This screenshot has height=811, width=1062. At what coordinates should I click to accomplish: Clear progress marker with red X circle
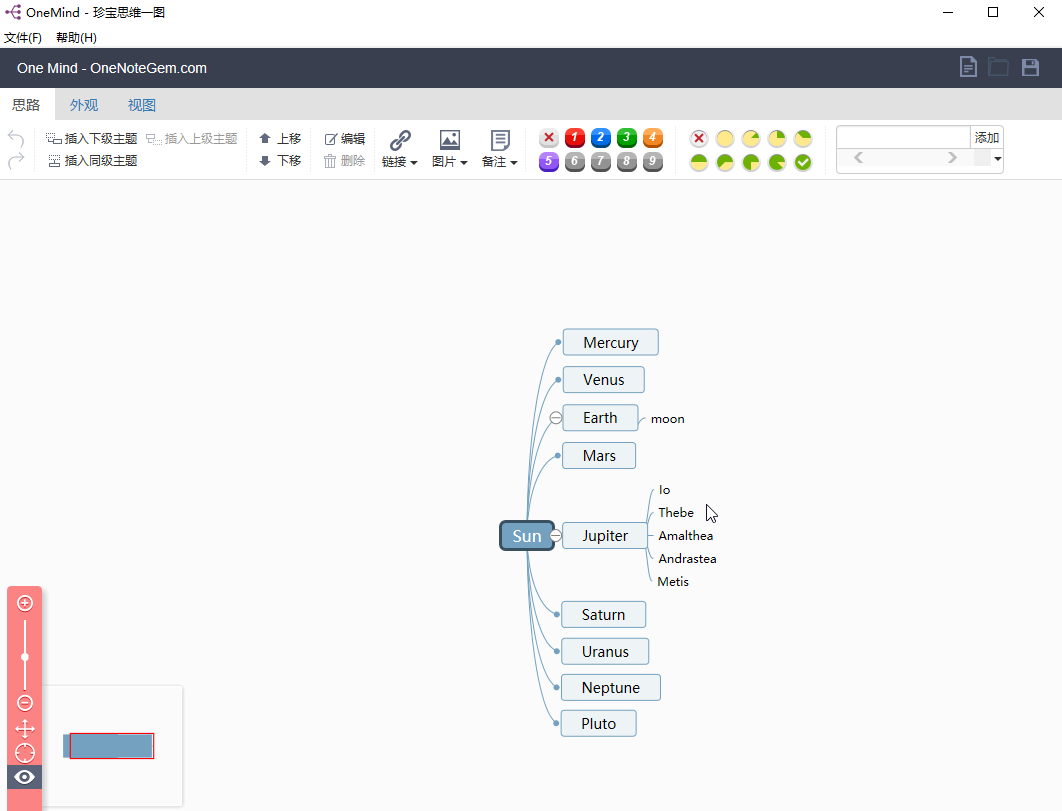click(x=699, y=139)
